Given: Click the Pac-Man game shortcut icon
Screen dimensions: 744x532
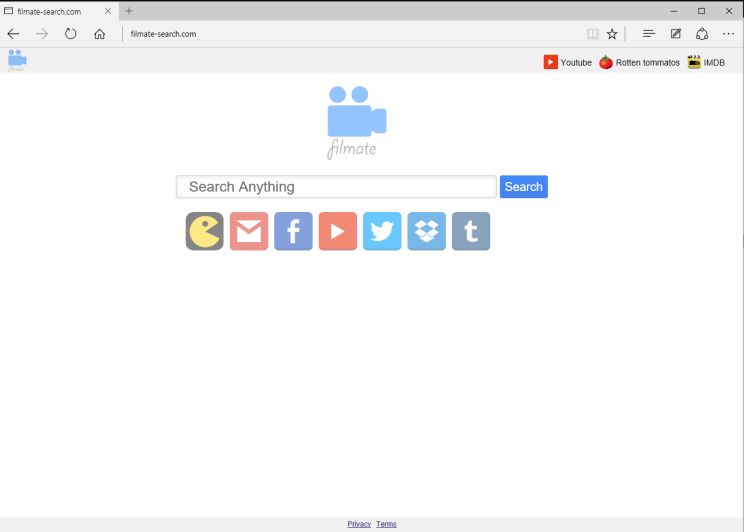Looking at the screenshot, I should tap(205, 231).
